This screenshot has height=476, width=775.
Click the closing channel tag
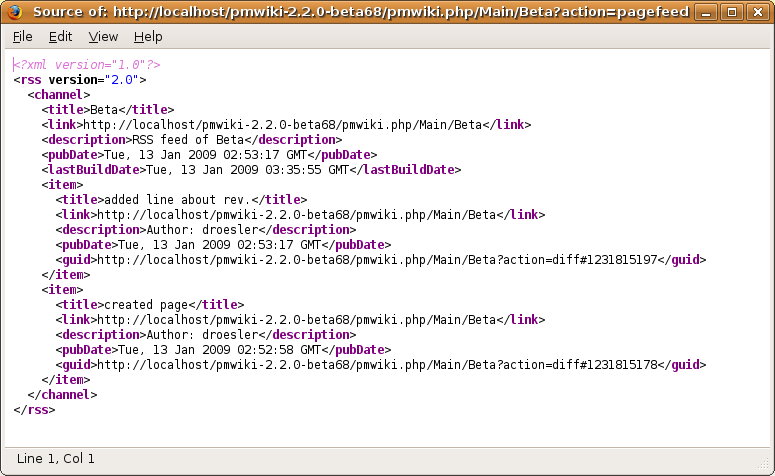pos(62,394)
